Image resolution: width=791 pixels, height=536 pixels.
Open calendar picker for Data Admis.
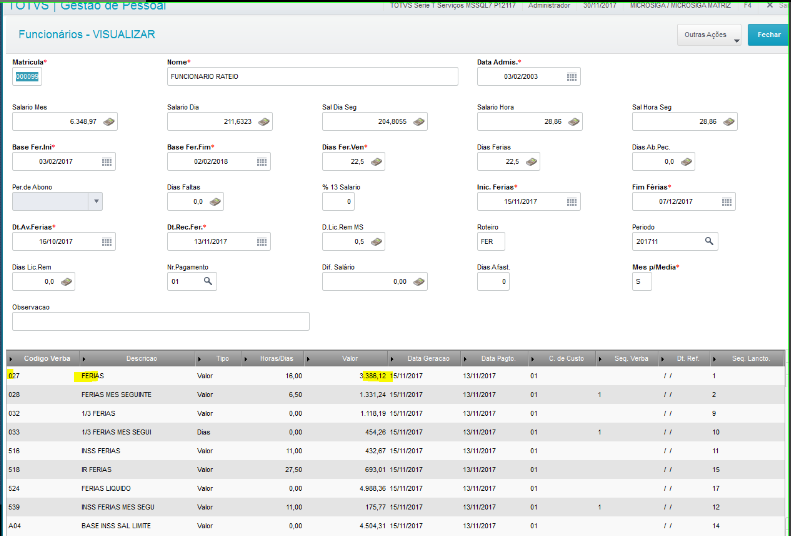tap(571, 77)
